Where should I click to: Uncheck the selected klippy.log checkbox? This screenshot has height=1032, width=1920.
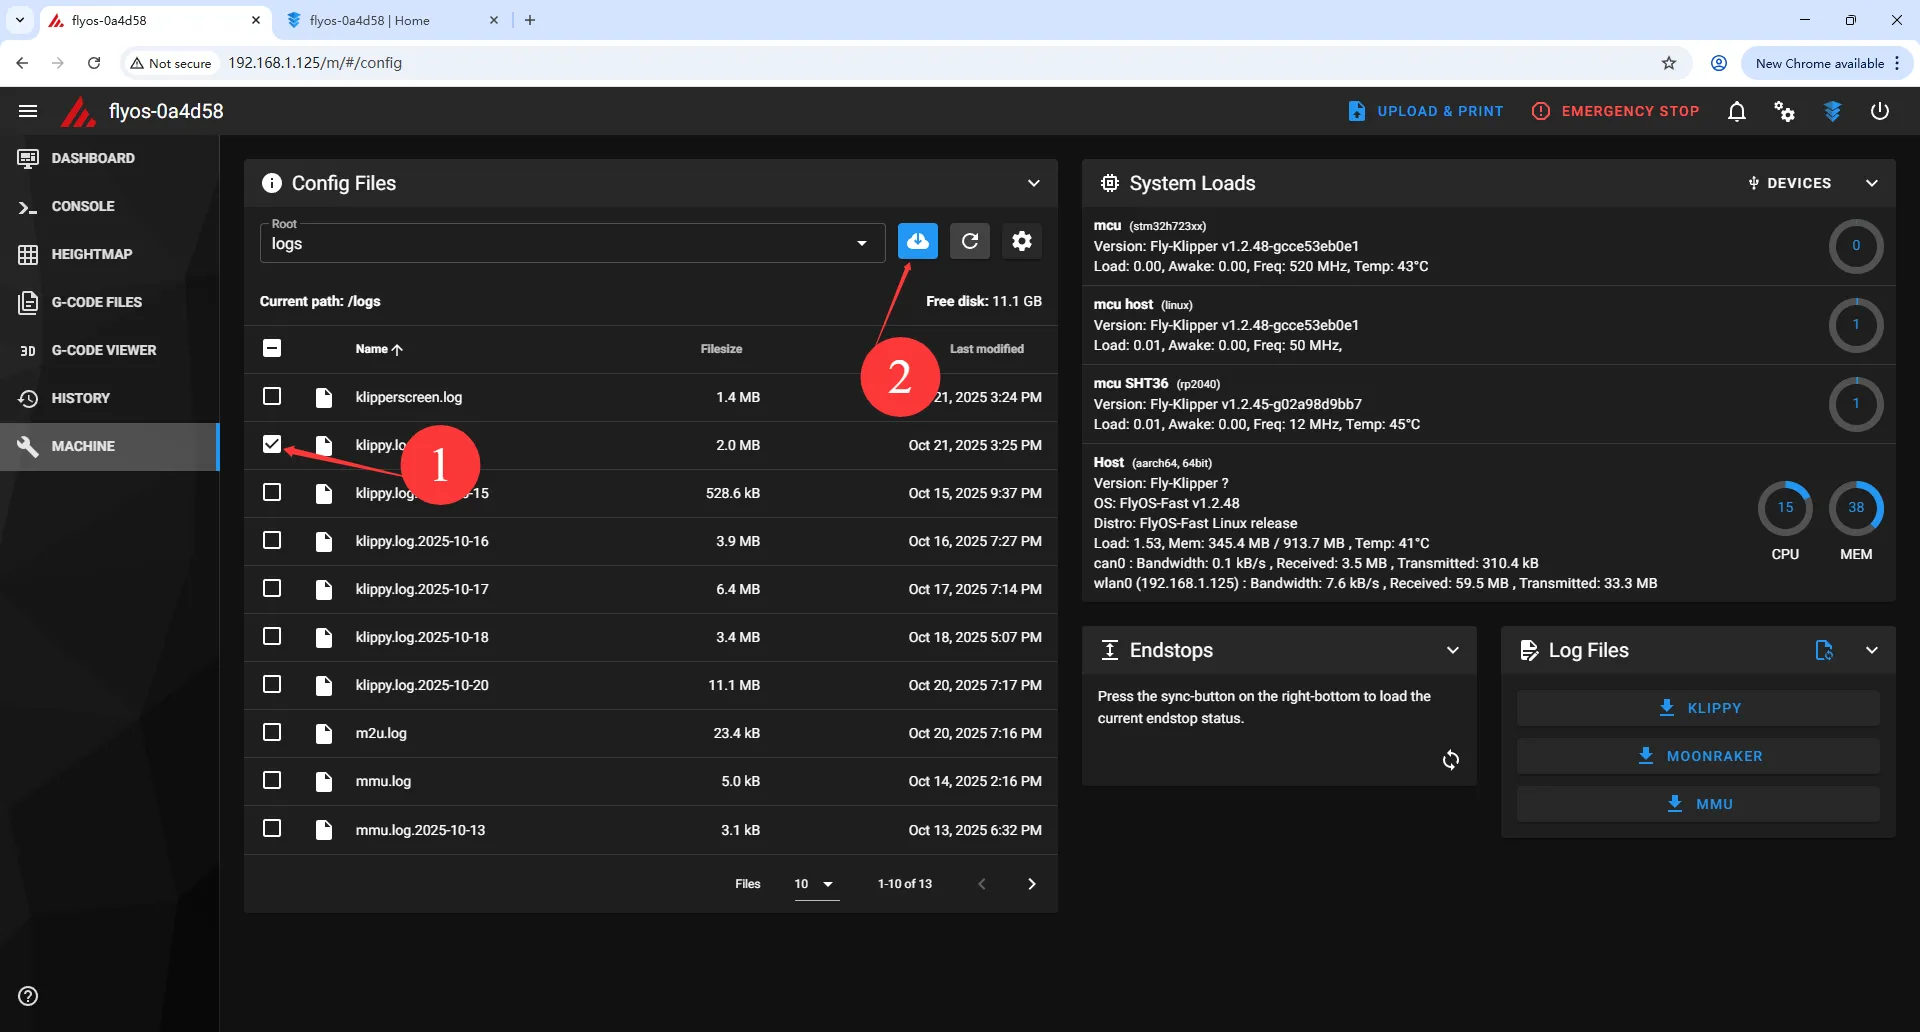click(x=272, y=444)
